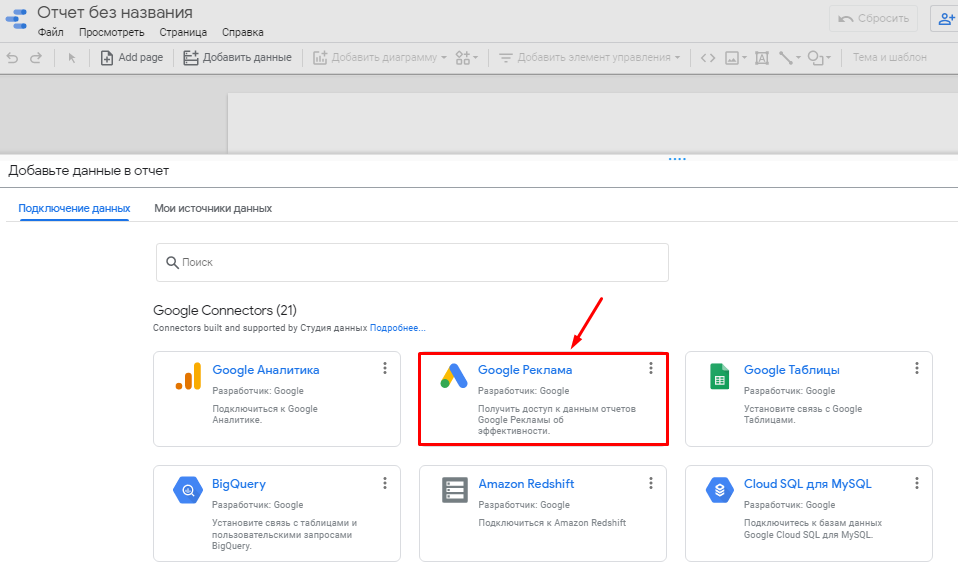
Task: Open the Справка menu
Action: point(243,32)
